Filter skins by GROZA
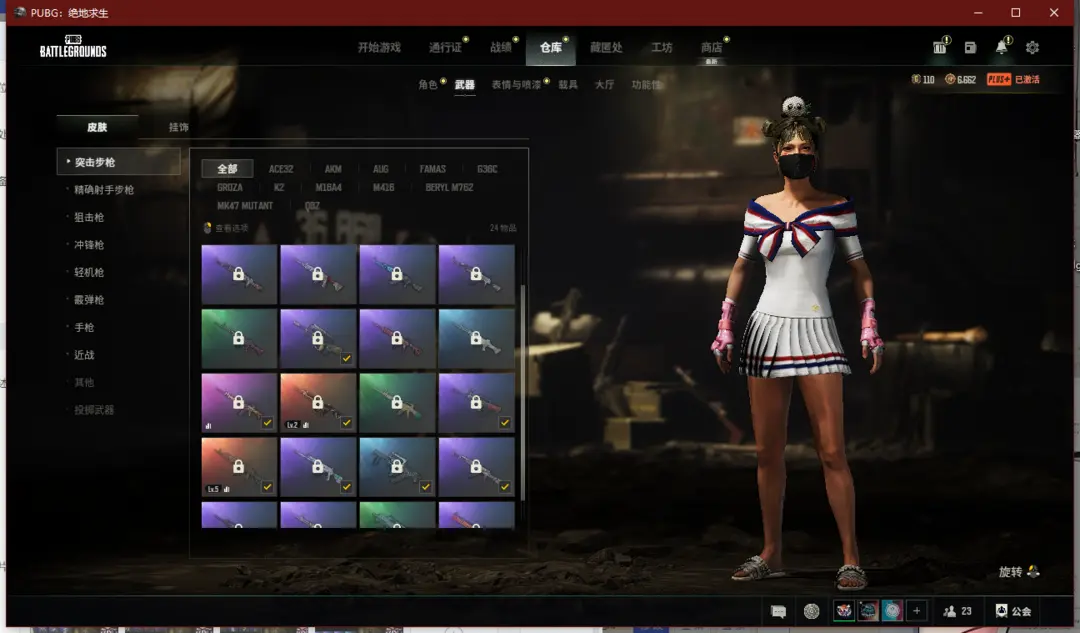1080x633 pixels. [x=230, y=187]
